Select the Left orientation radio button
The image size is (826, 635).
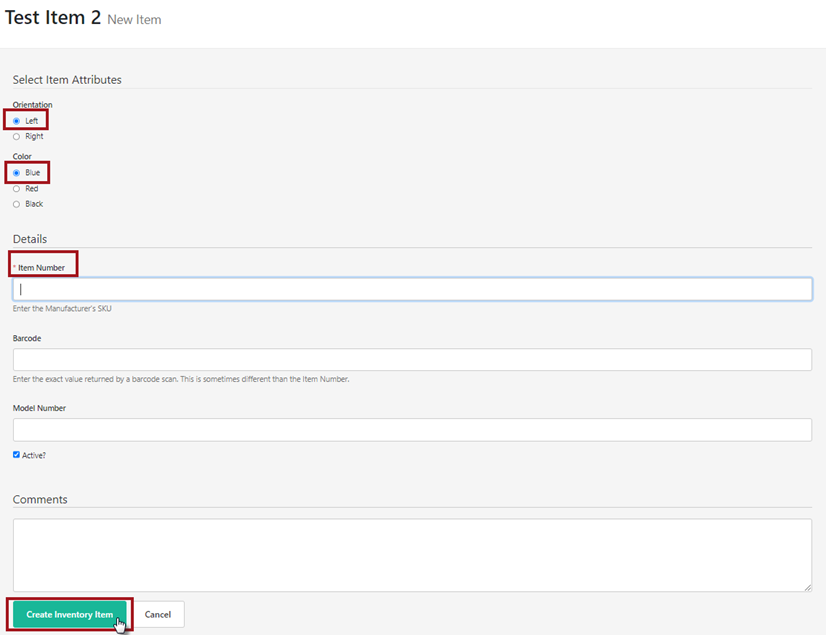tap(16, 121)
